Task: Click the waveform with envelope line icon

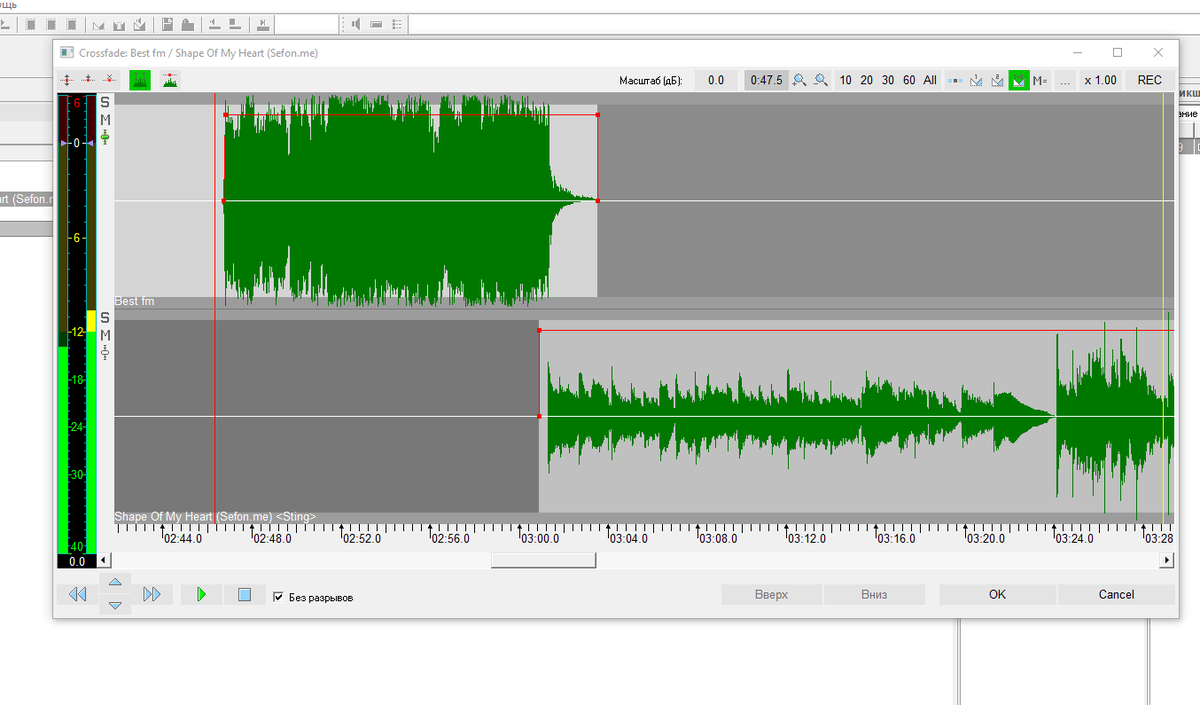Action: [x=170, y=80]
